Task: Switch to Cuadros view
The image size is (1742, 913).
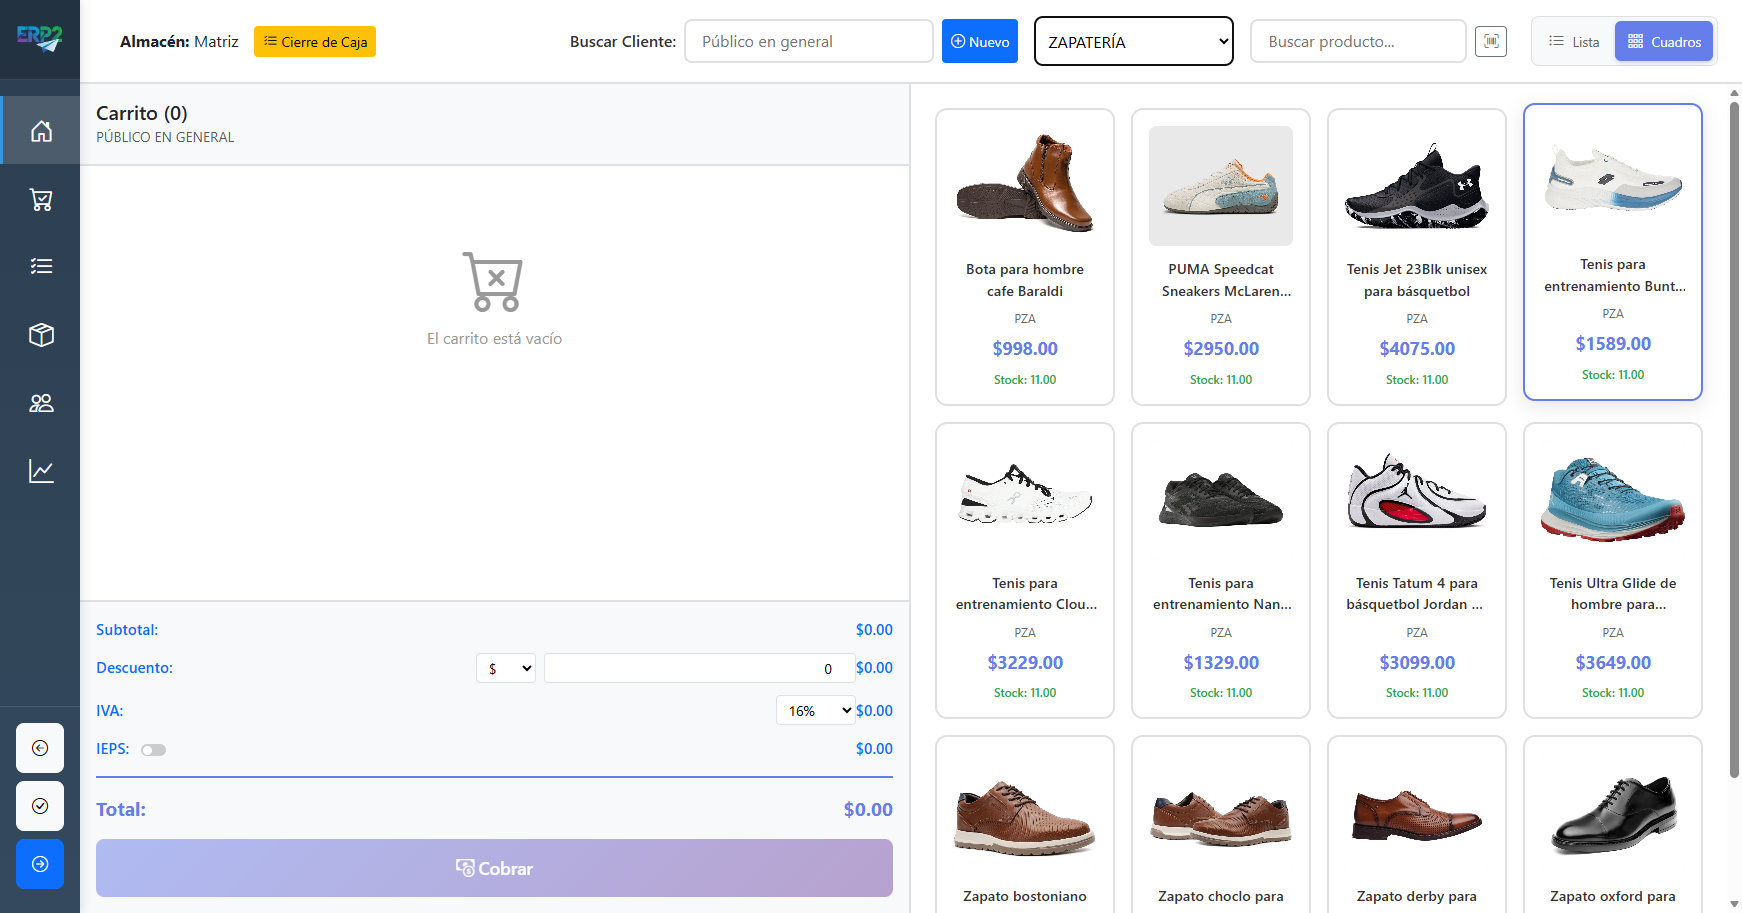Action: point(1664,42)
